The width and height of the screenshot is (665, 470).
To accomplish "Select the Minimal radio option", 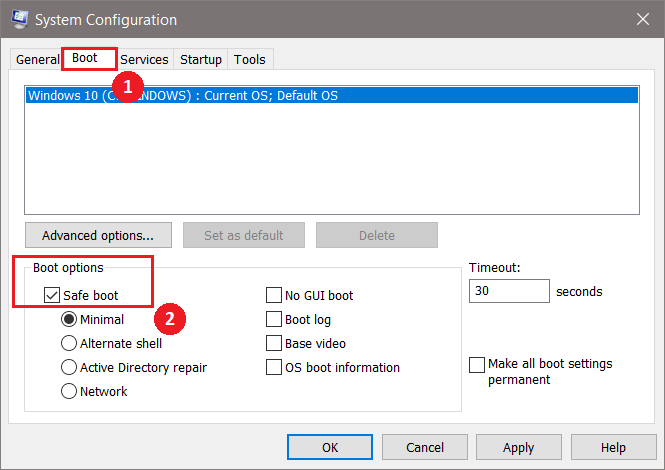I will coord(69,320).
